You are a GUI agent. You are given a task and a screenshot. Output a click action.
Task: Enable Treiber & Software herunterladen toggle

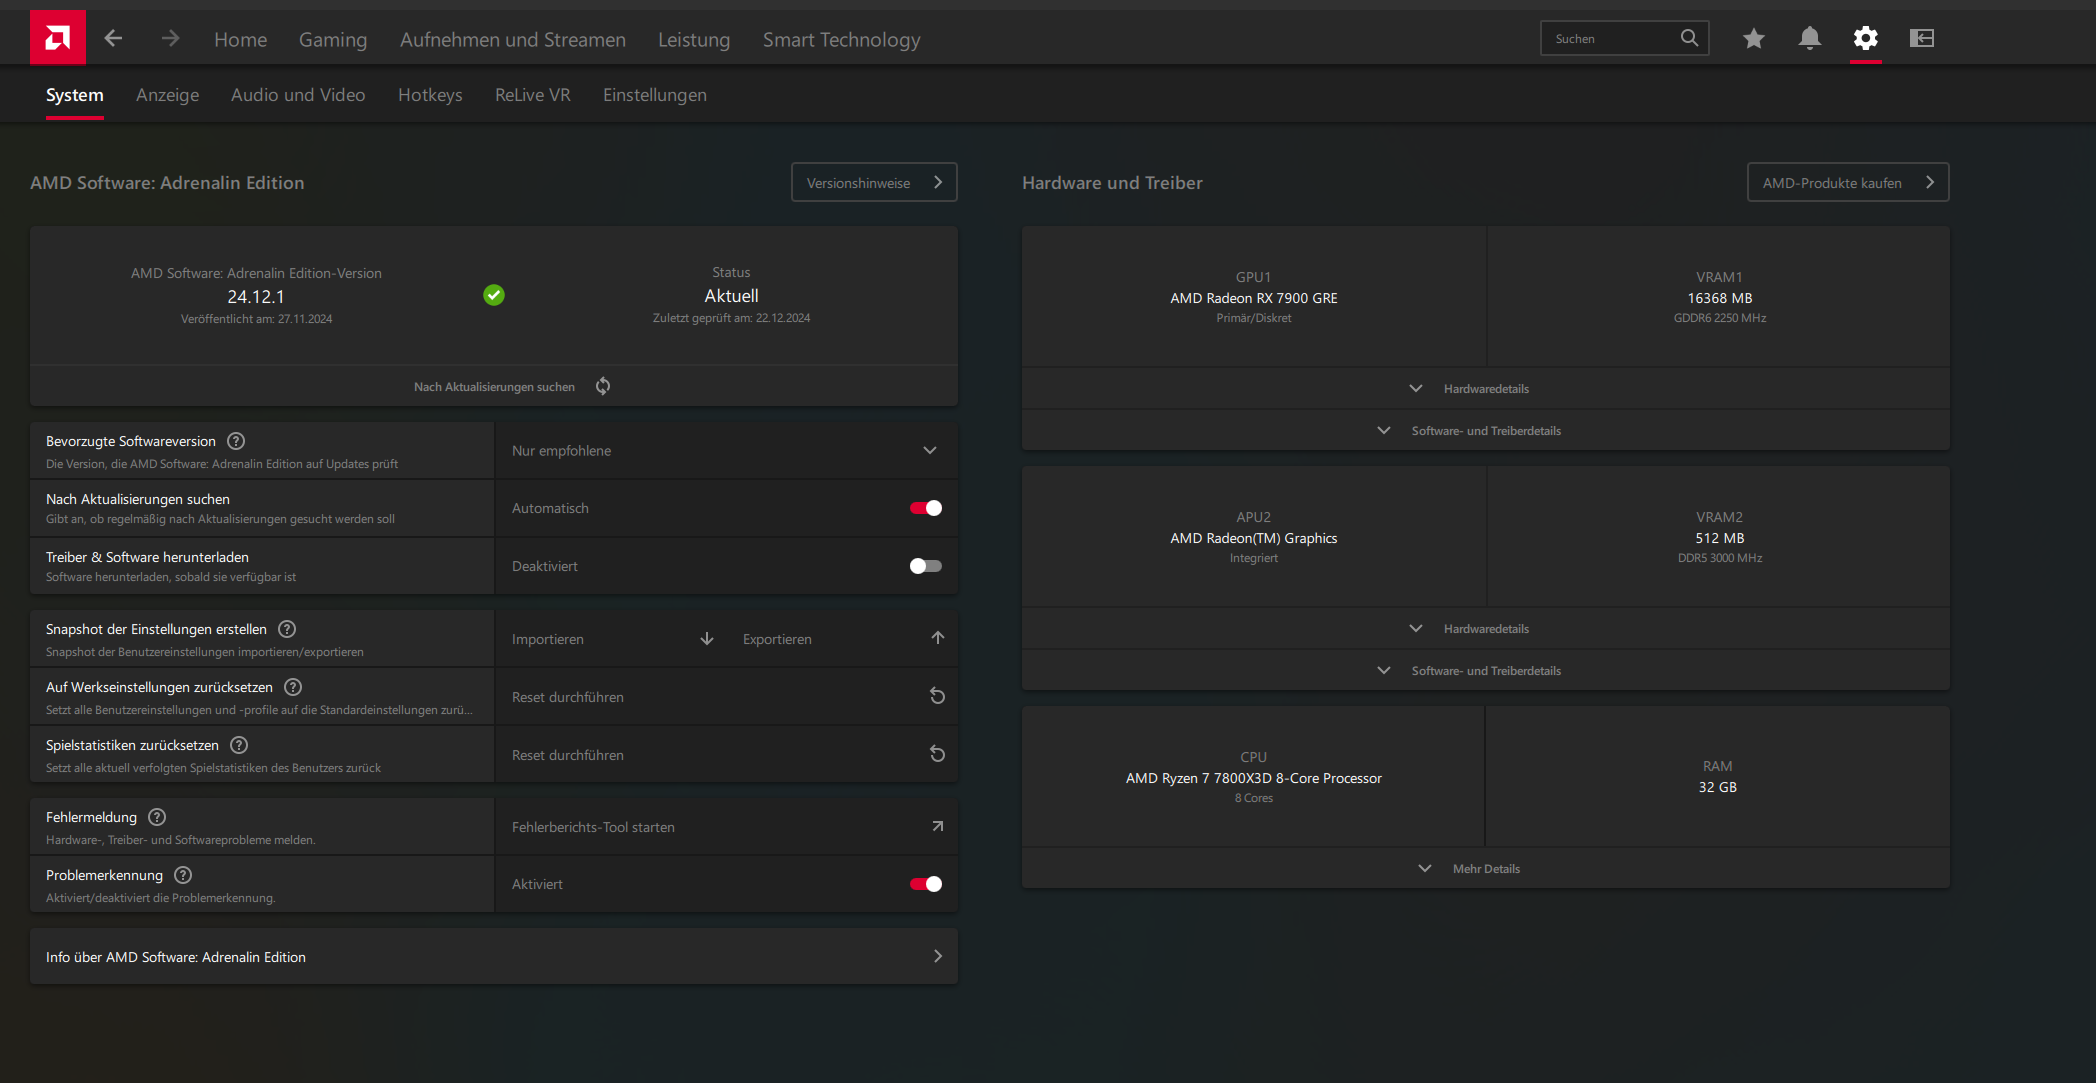tap(925, 566)
